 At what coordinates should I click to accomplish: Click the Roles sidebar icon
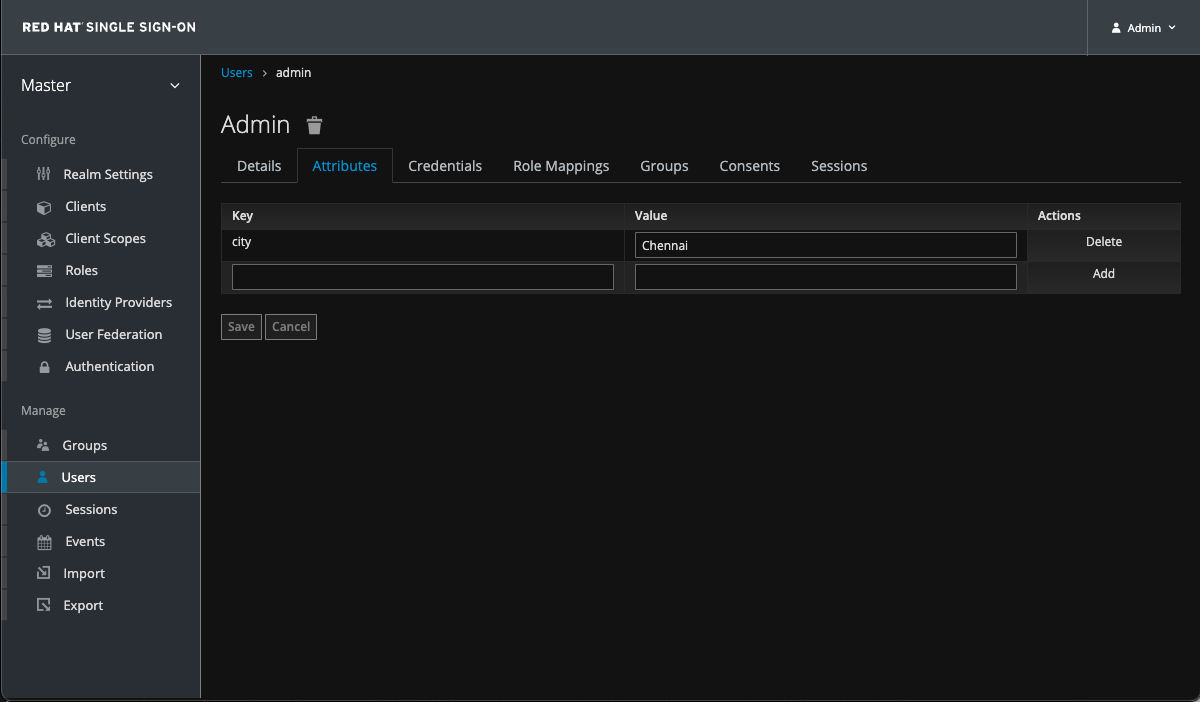[44, 270]
